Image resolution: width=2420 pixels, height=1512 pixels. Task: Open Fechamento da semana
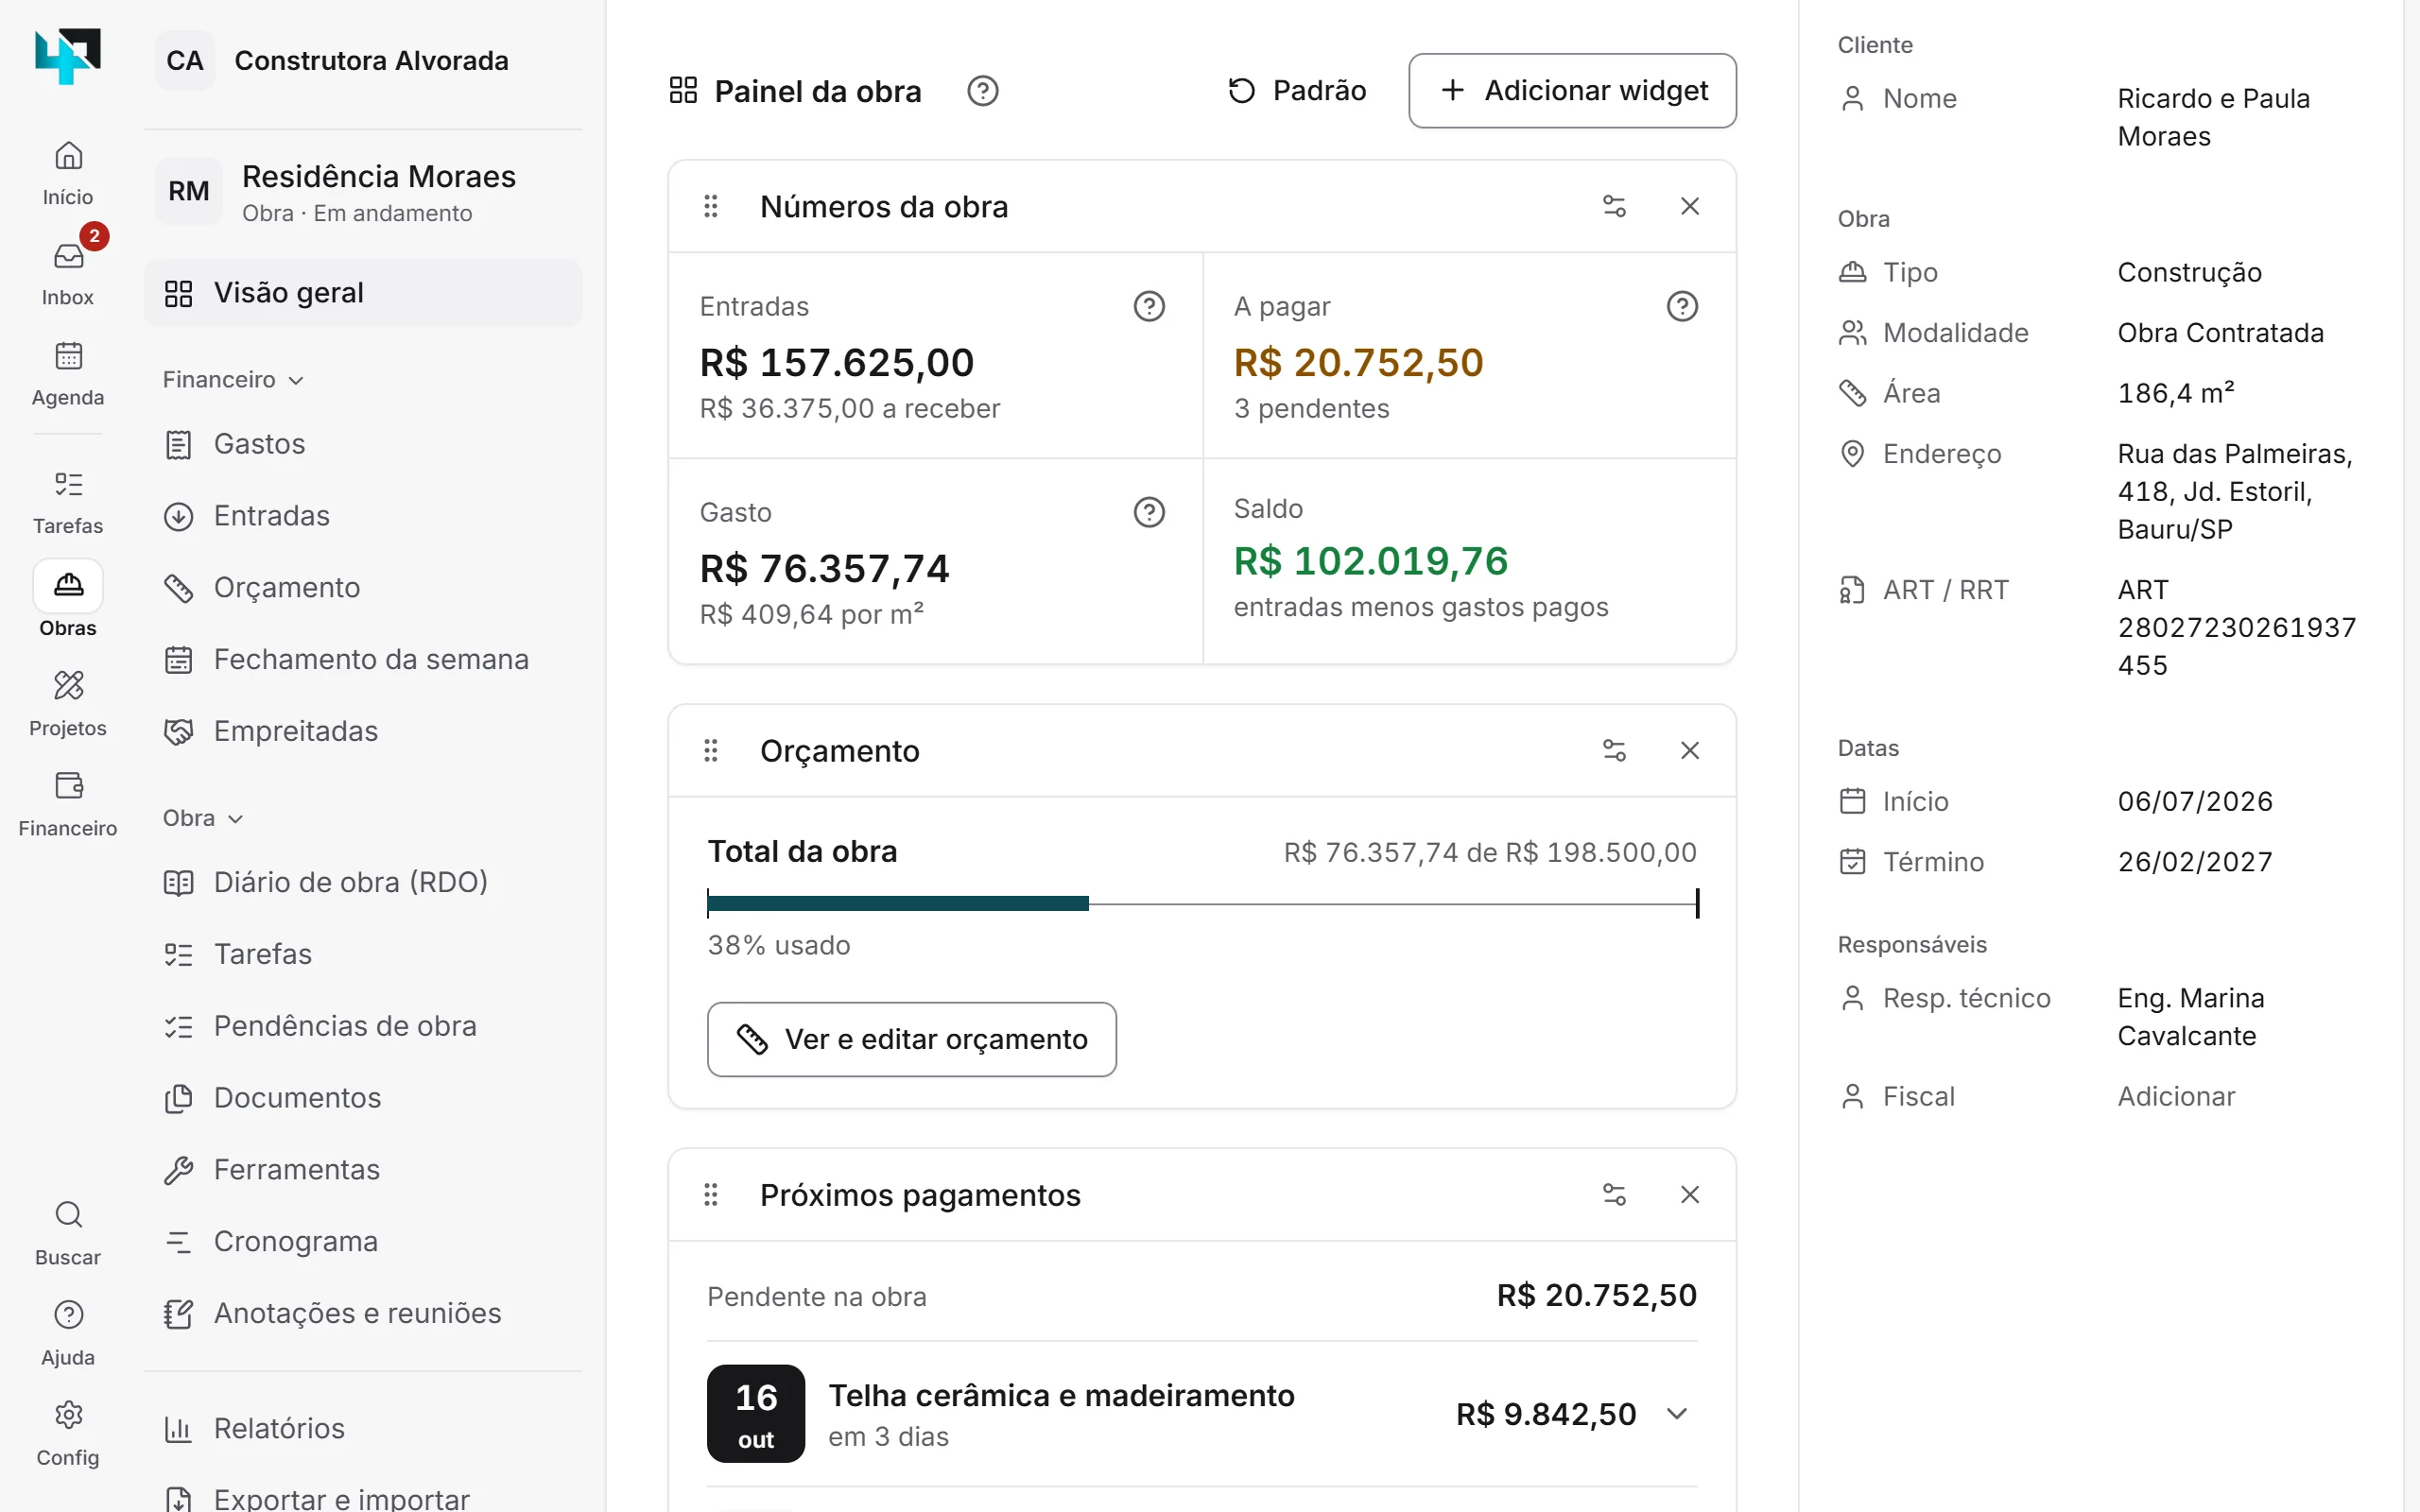[x=363, y=660]
